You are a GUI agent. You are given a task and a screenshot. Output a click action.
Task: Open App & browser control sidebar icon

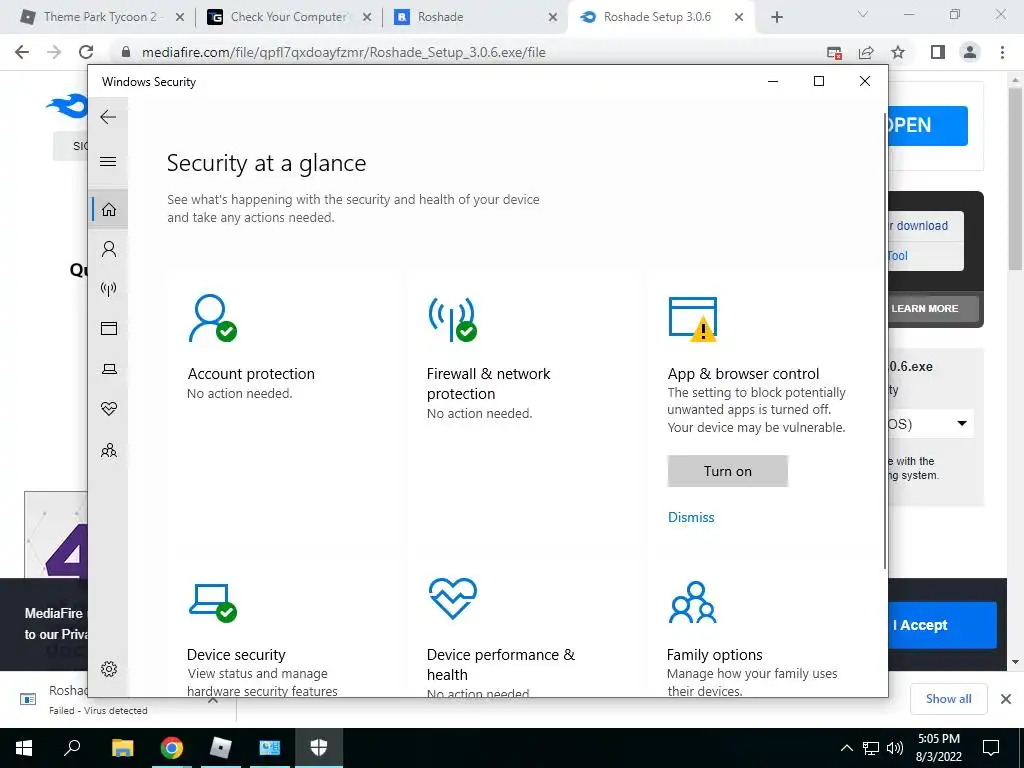pyautogui.click(x=108, y=328)
